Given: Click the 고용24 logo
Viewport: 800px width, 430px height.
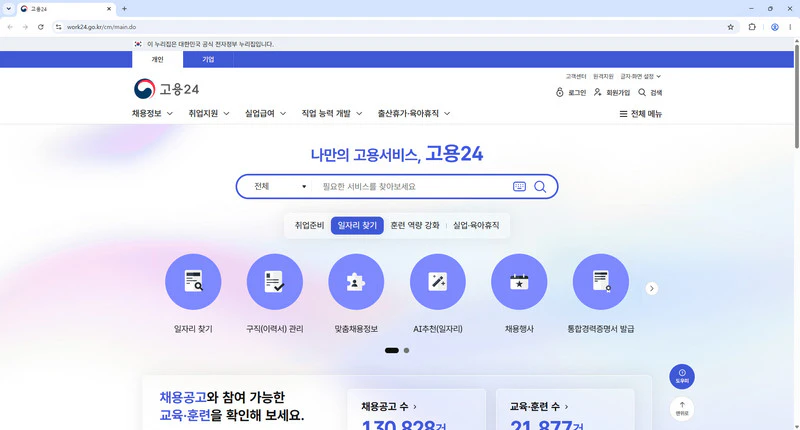Looking at the screenshot, I should click(x=166, y=89).
